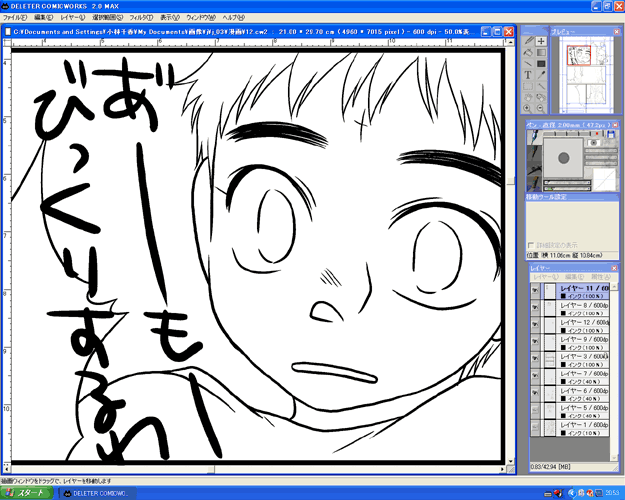Open the ウィンドウ(W) menu
Image resolution: width=625 pixels, height=500 pixels.
pyautogui.click(x=201, y=18)
